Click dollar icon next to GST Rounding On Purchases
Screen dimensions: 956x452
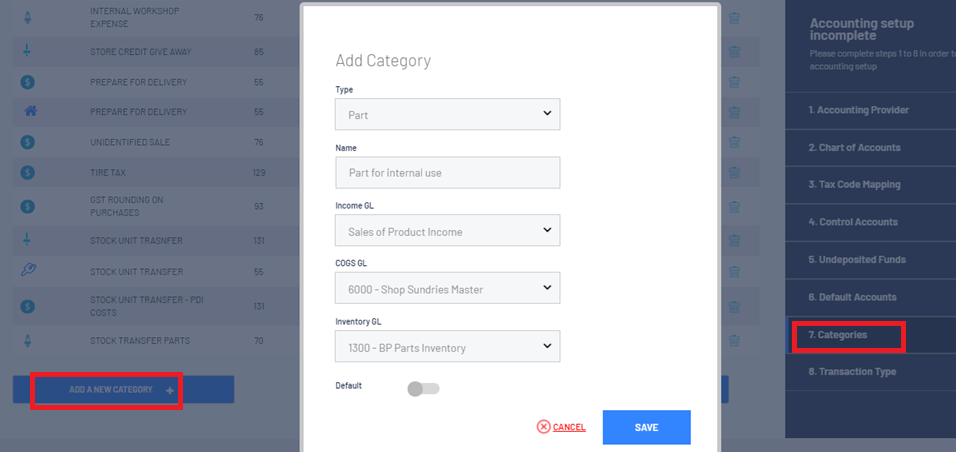click(28, 206)
